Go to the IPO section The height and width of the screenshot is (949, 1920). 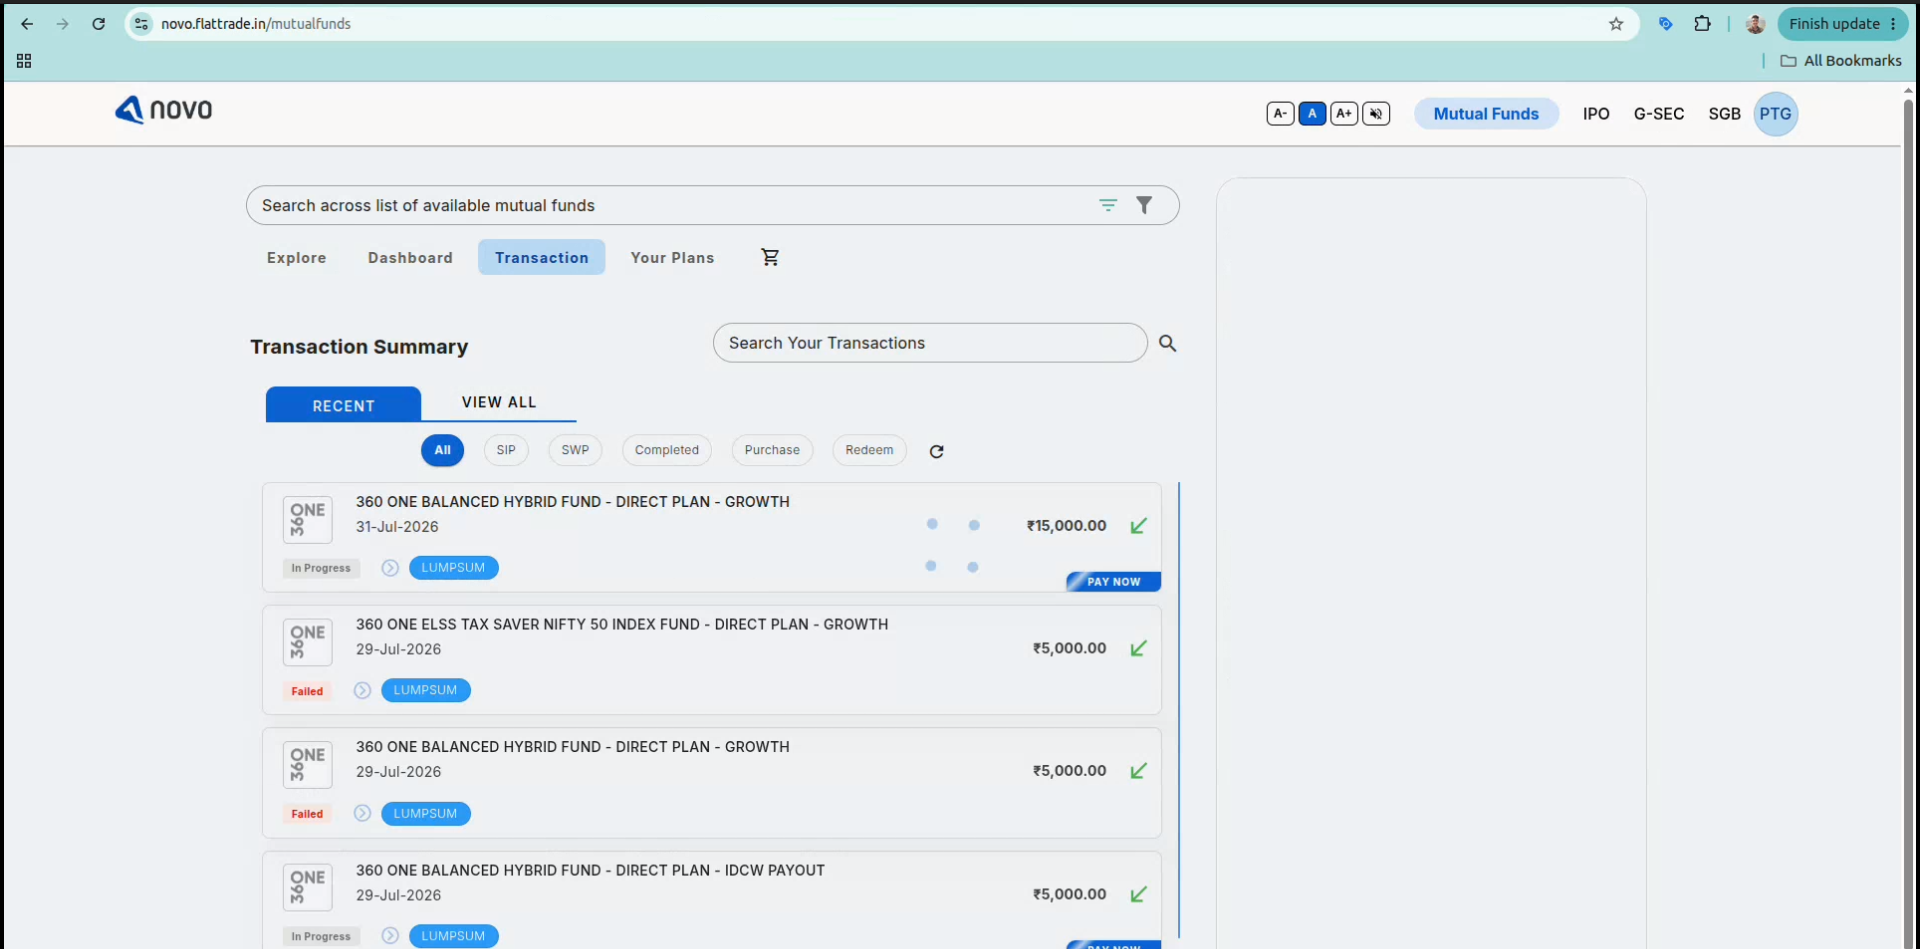1596,114
